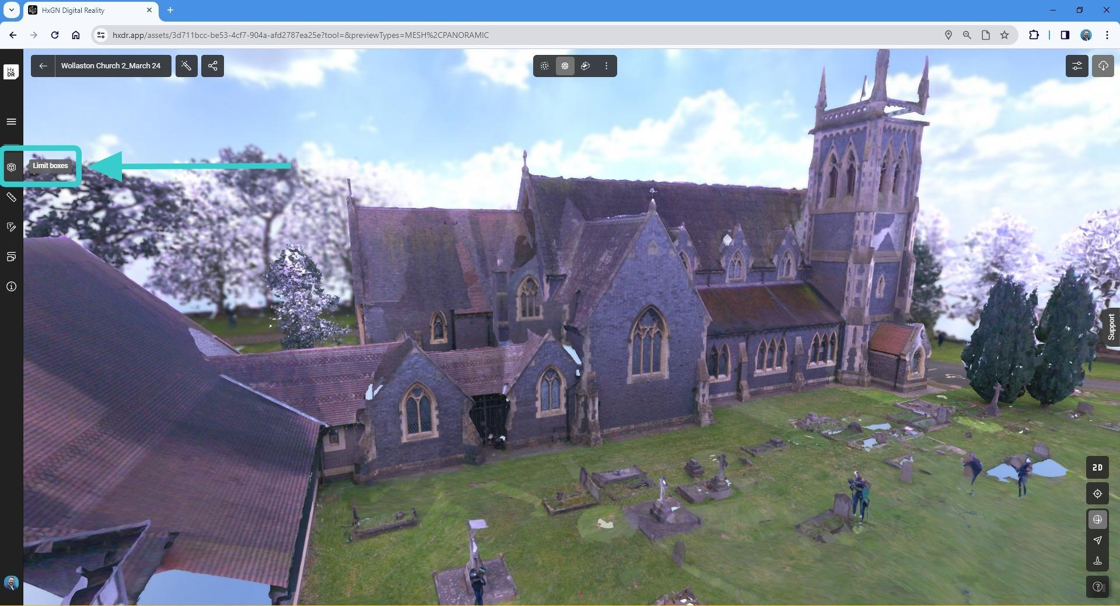The height and width of the screenshot is (606, 1120).
Task: Activate fly navigation arrow
Action: [1098, 540]
